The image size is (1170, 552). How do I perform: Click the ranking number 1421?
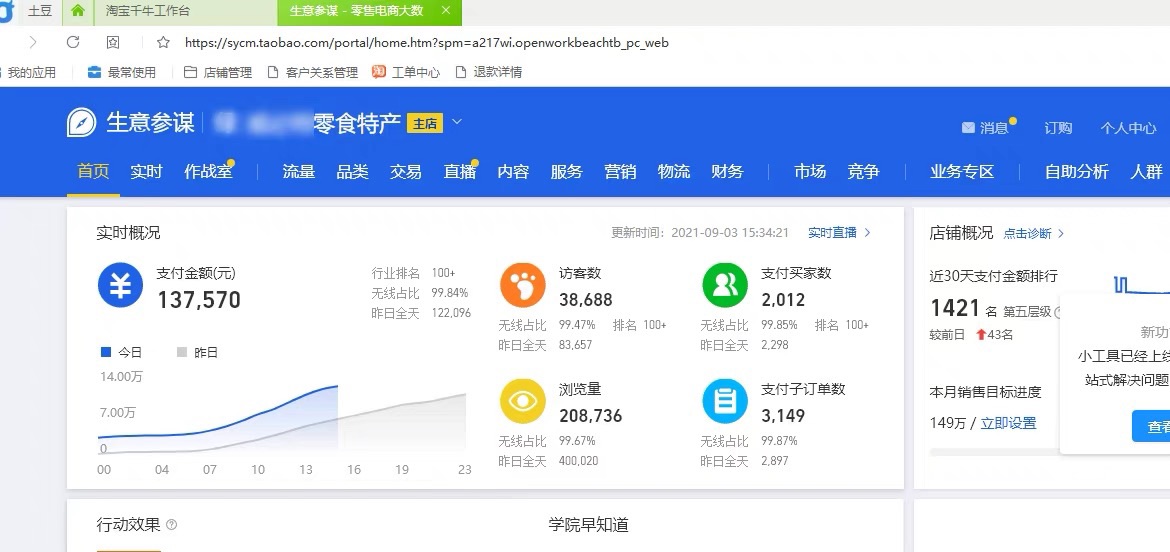click(x=954, y=307)
